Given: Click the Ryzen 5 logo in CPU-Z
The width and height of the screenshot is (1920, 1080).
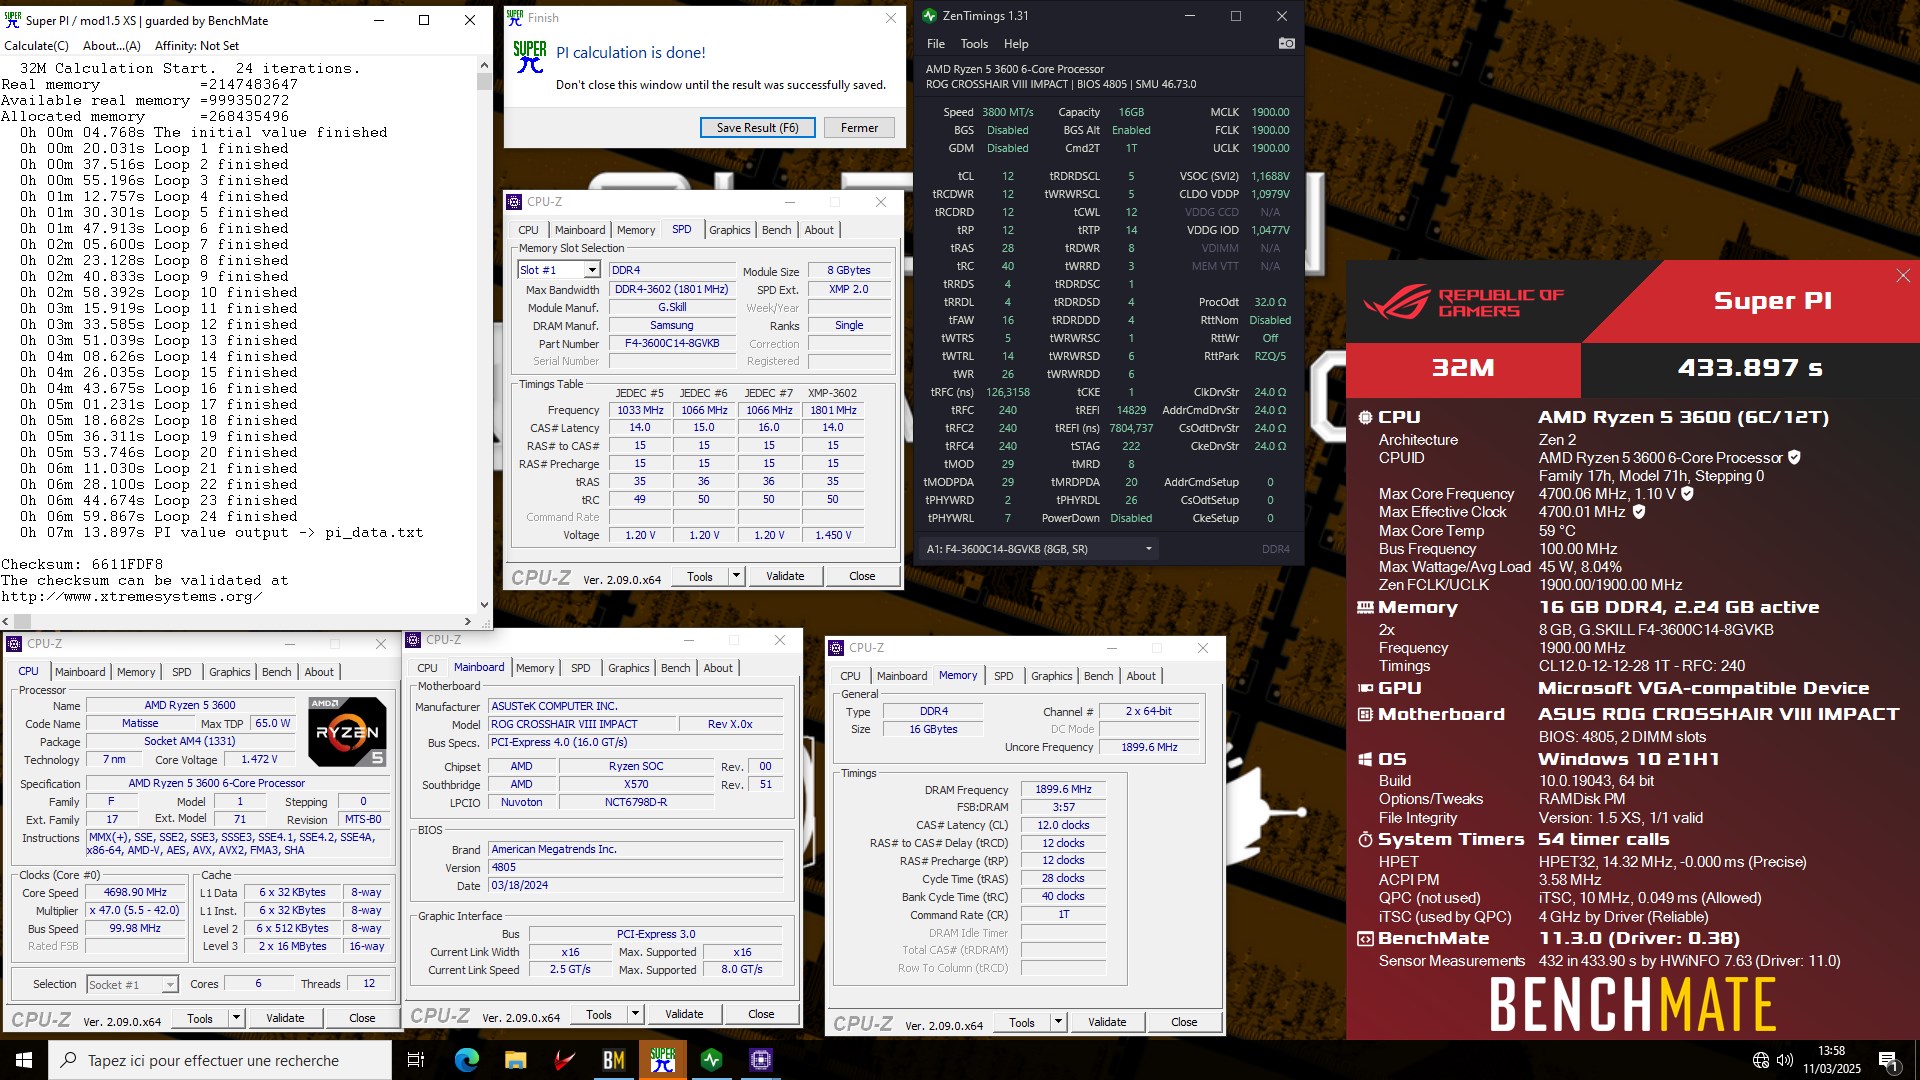Looking at the screenshot, I should [x=346, y=731].
